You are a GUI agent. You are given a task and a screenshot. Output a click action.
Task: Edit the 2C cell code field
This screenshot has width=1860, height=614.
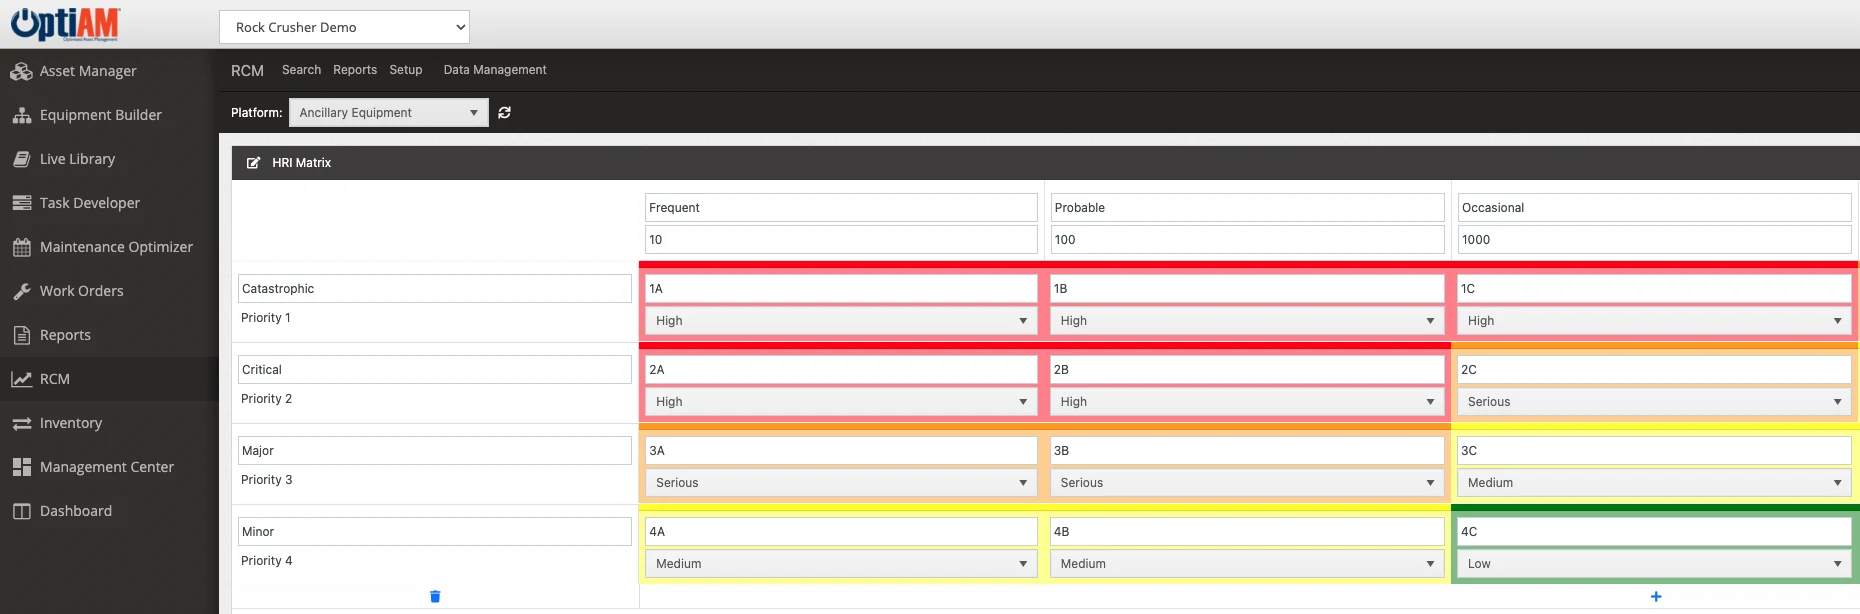coord(1654,370)
